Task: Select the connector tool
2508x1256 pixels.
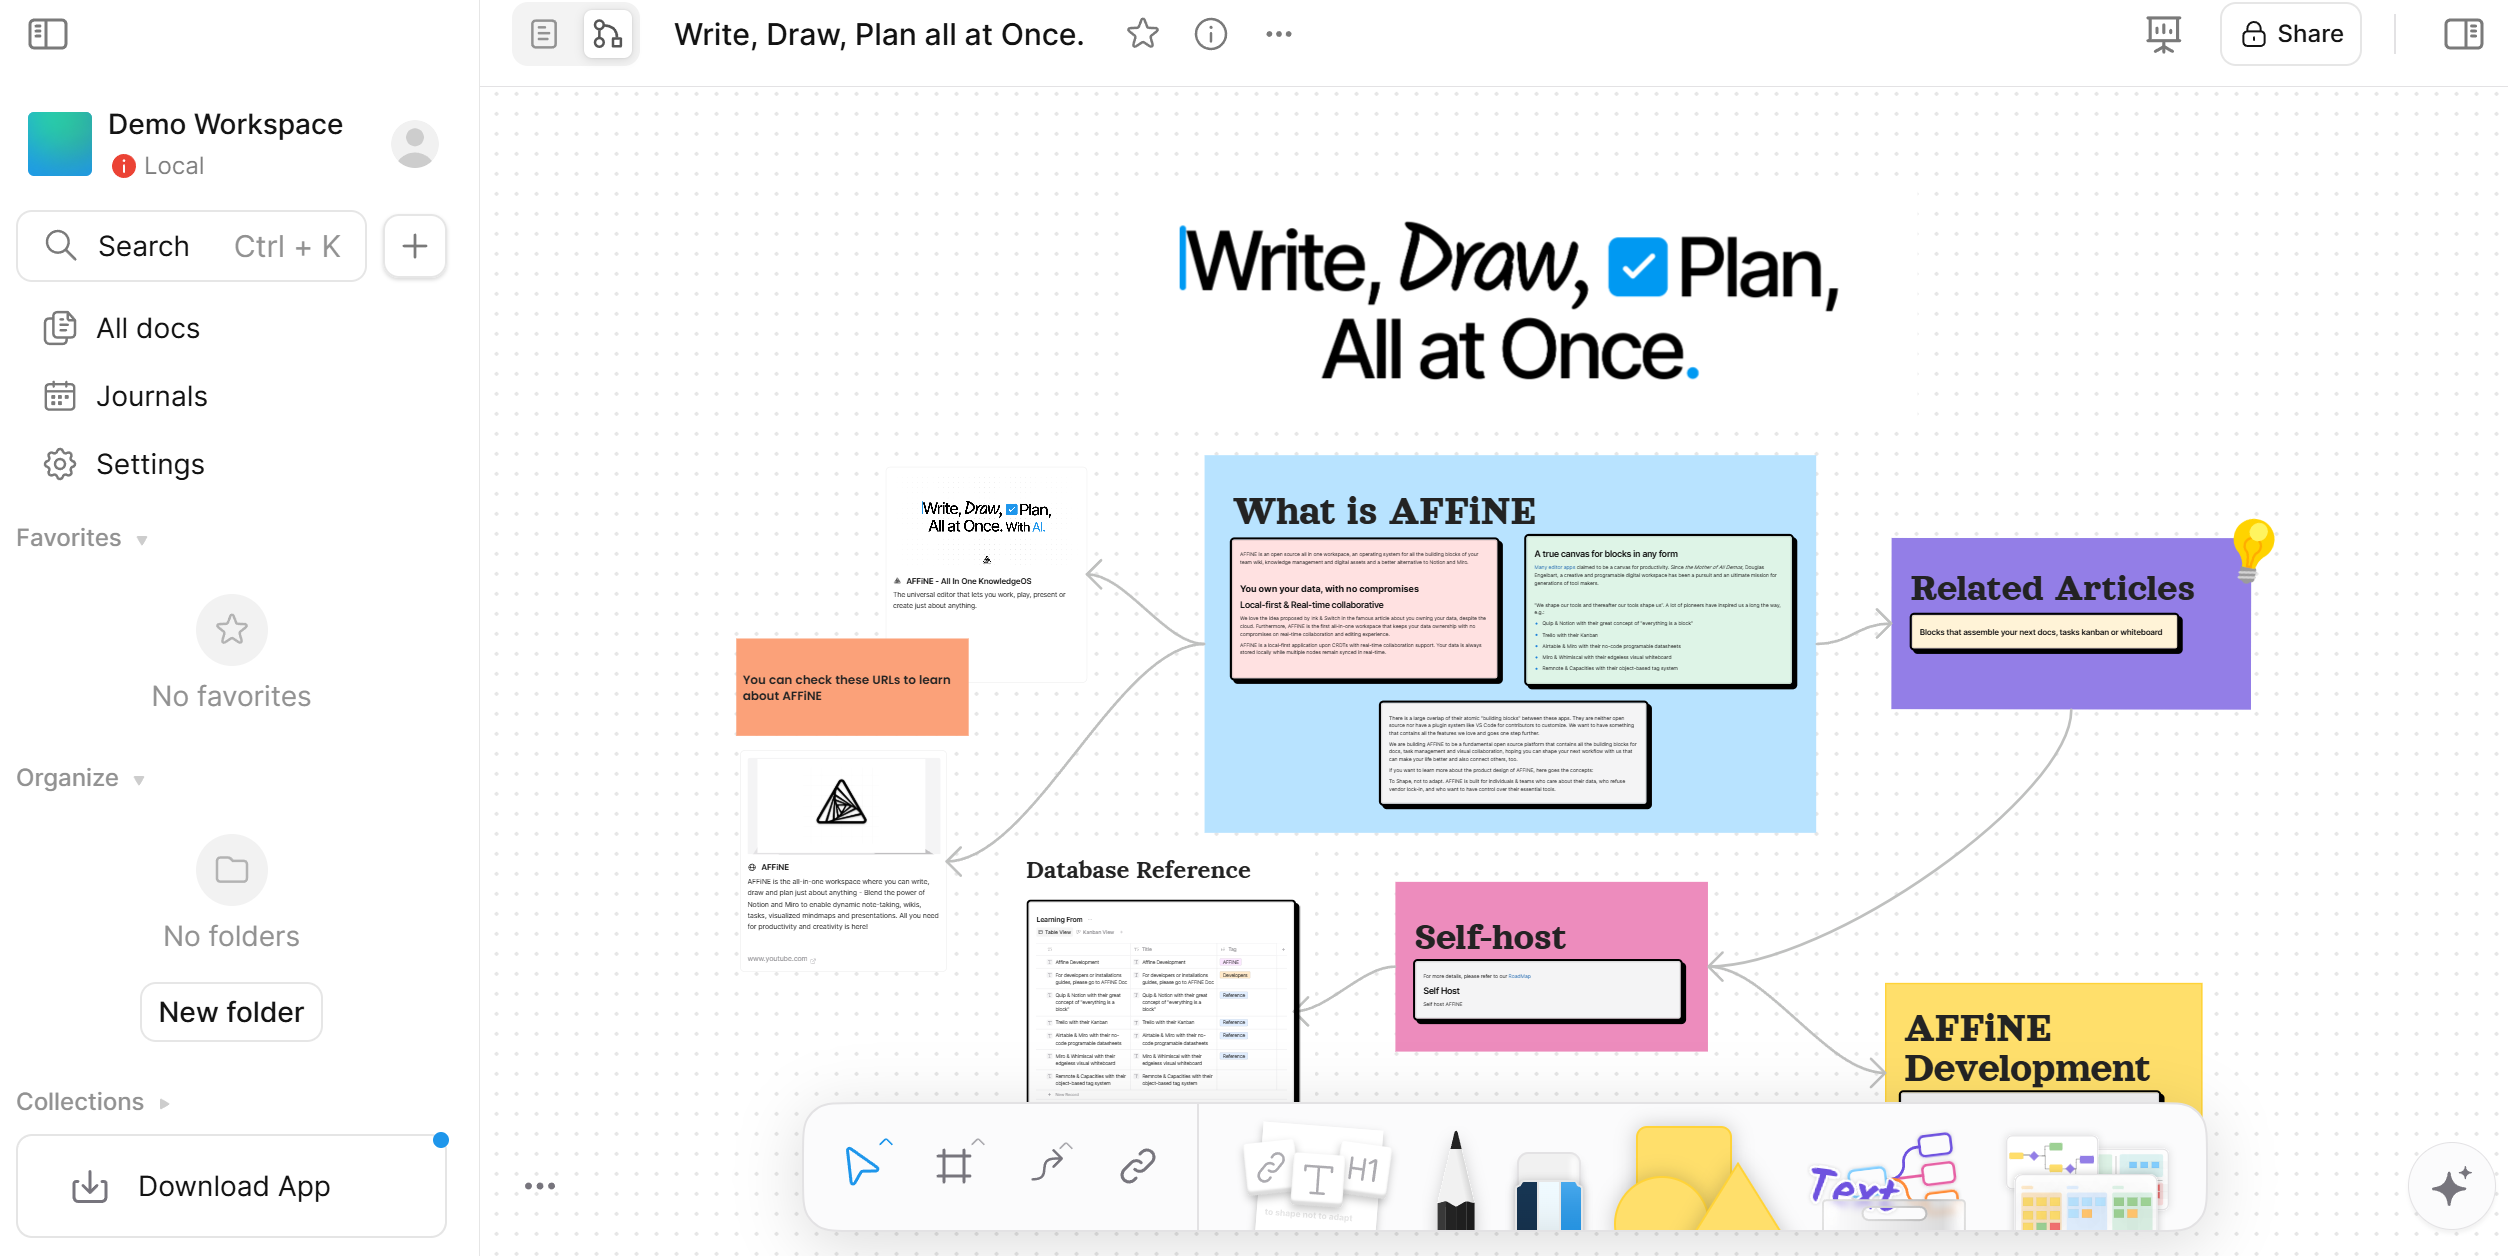Action: pos(1048,1166)
